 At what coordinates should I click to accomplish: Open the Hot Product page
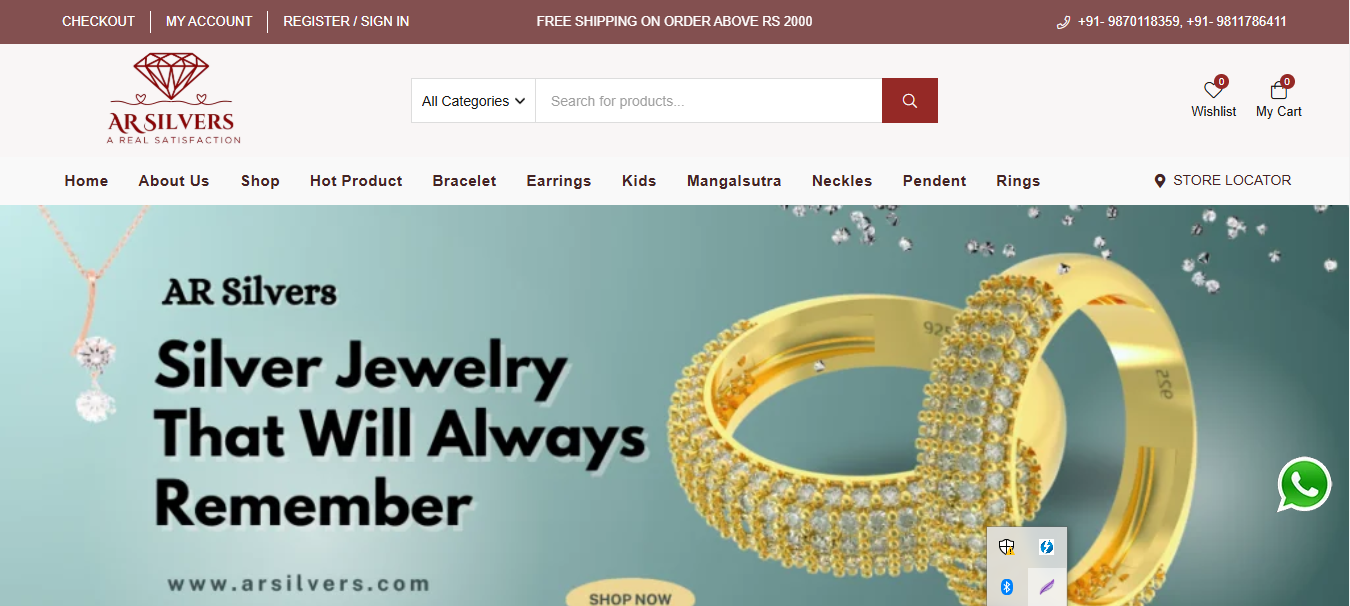(356, 181)
